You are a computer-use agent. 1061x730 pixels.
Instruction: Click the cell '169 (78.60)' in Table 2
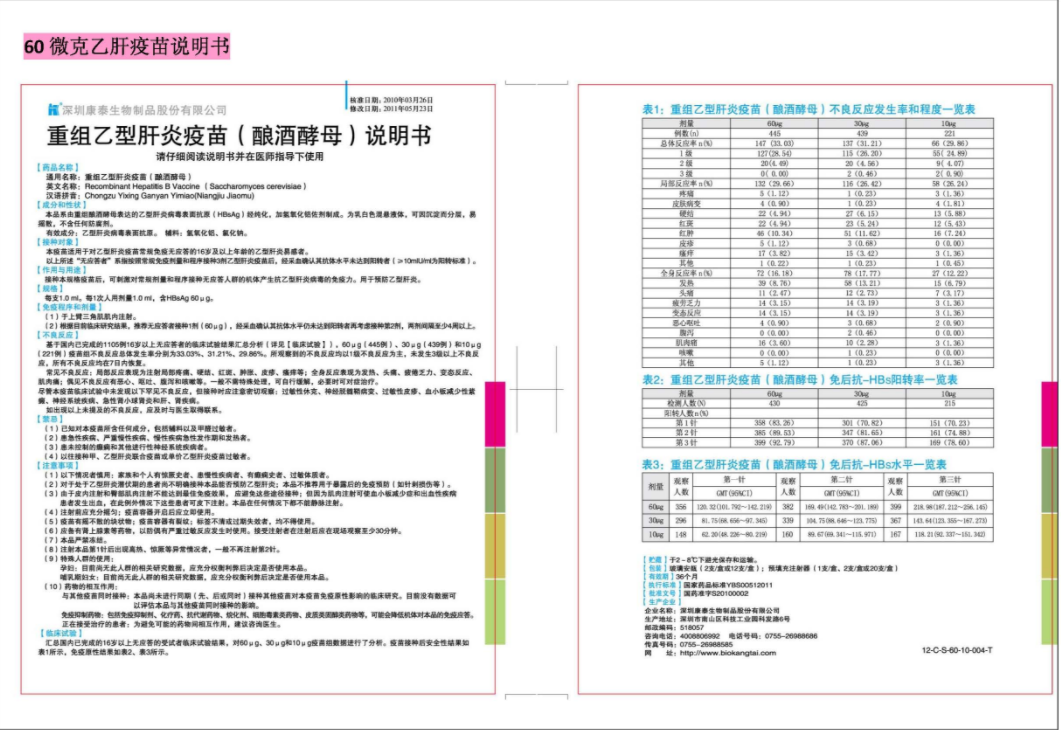[x=949, y=442]
